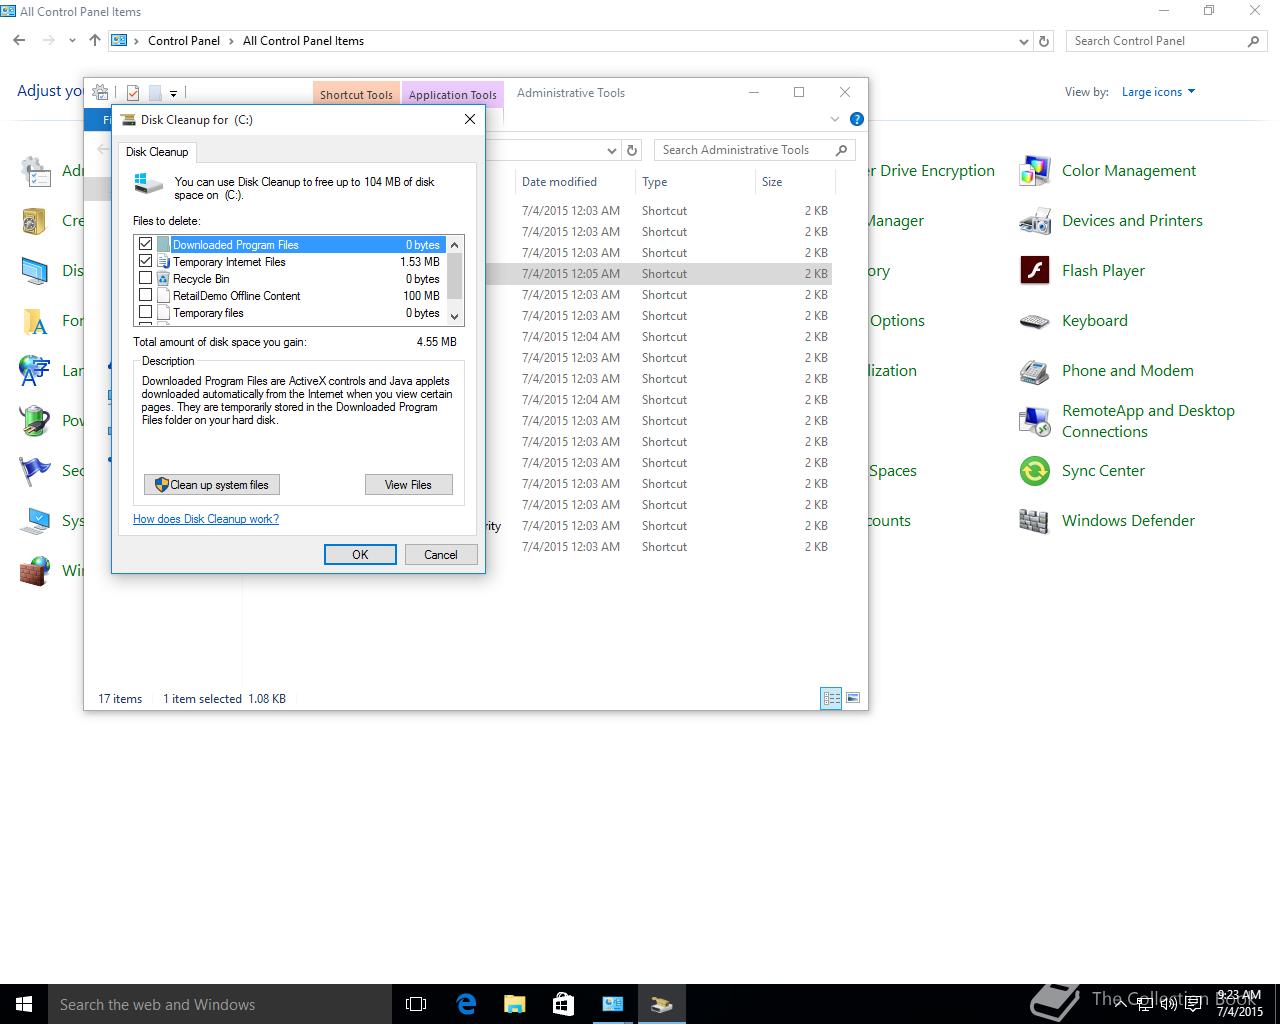Click the Recycle Bin icon in files list
This screenshot has height=1024, width=1280.
click(163, 279)
